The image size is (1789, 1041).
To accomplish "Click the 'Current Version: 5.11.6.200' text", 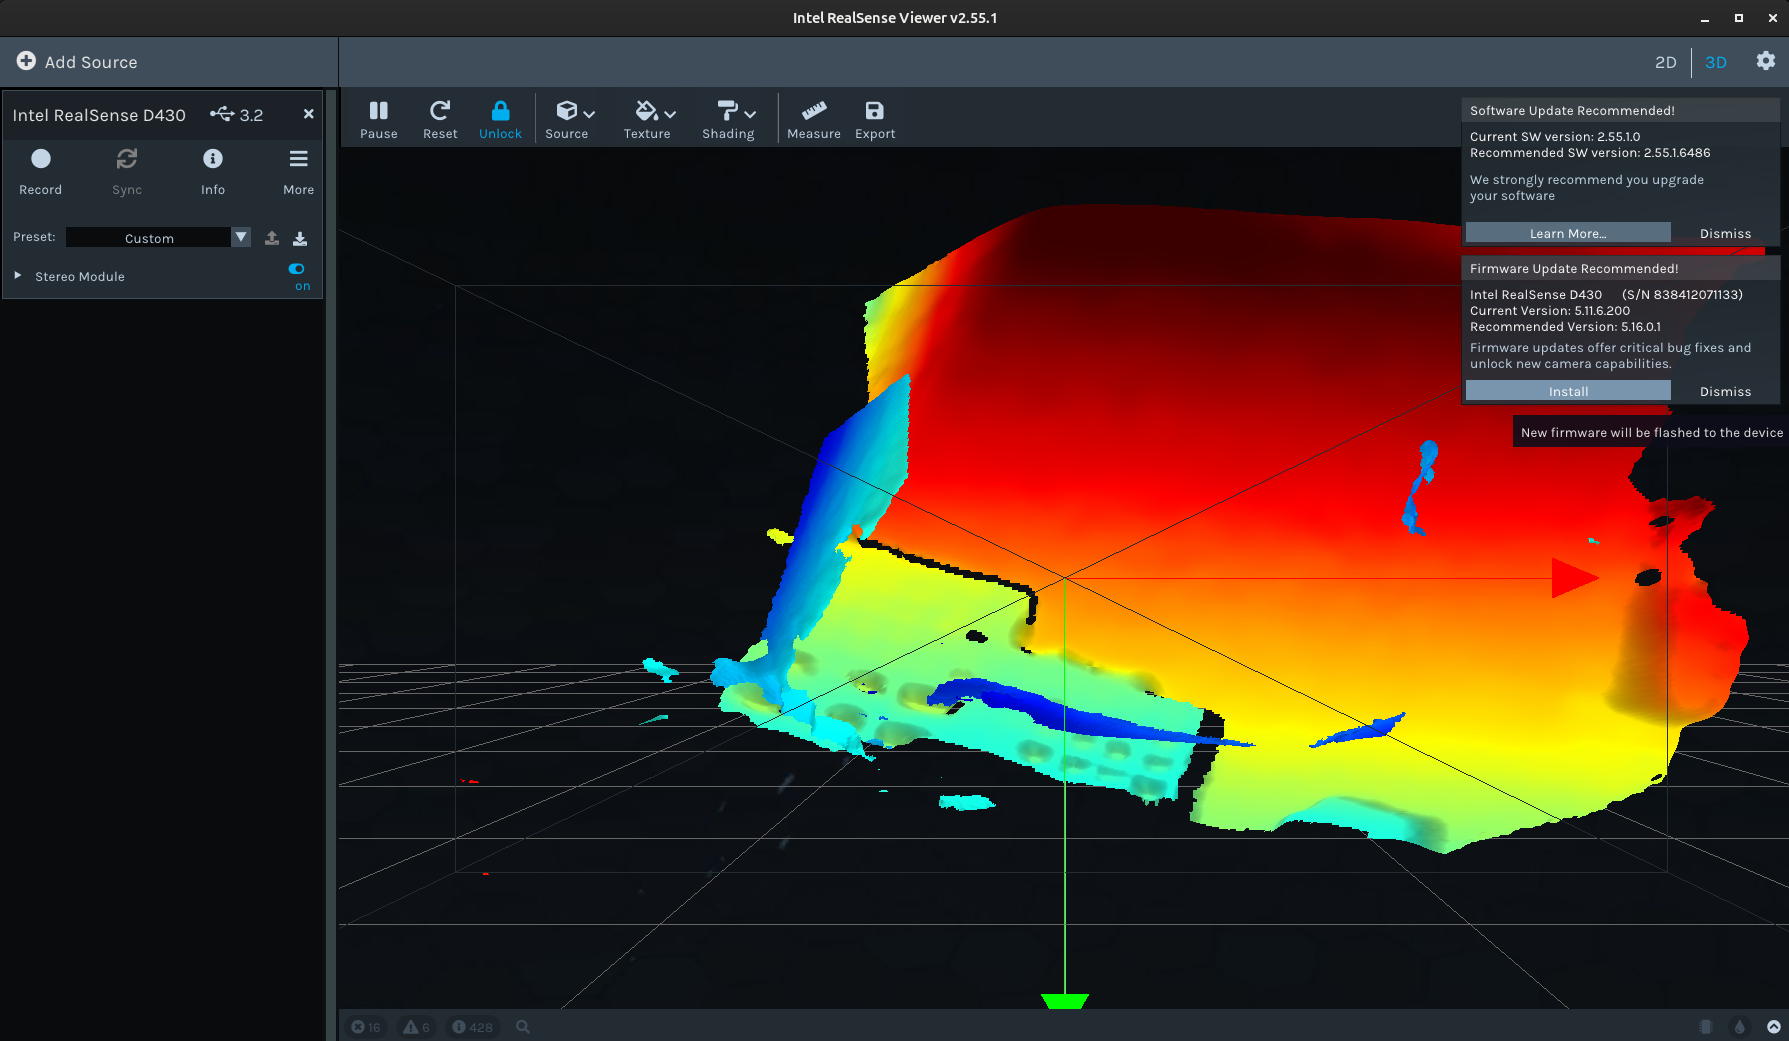I will coord(1549,311).
